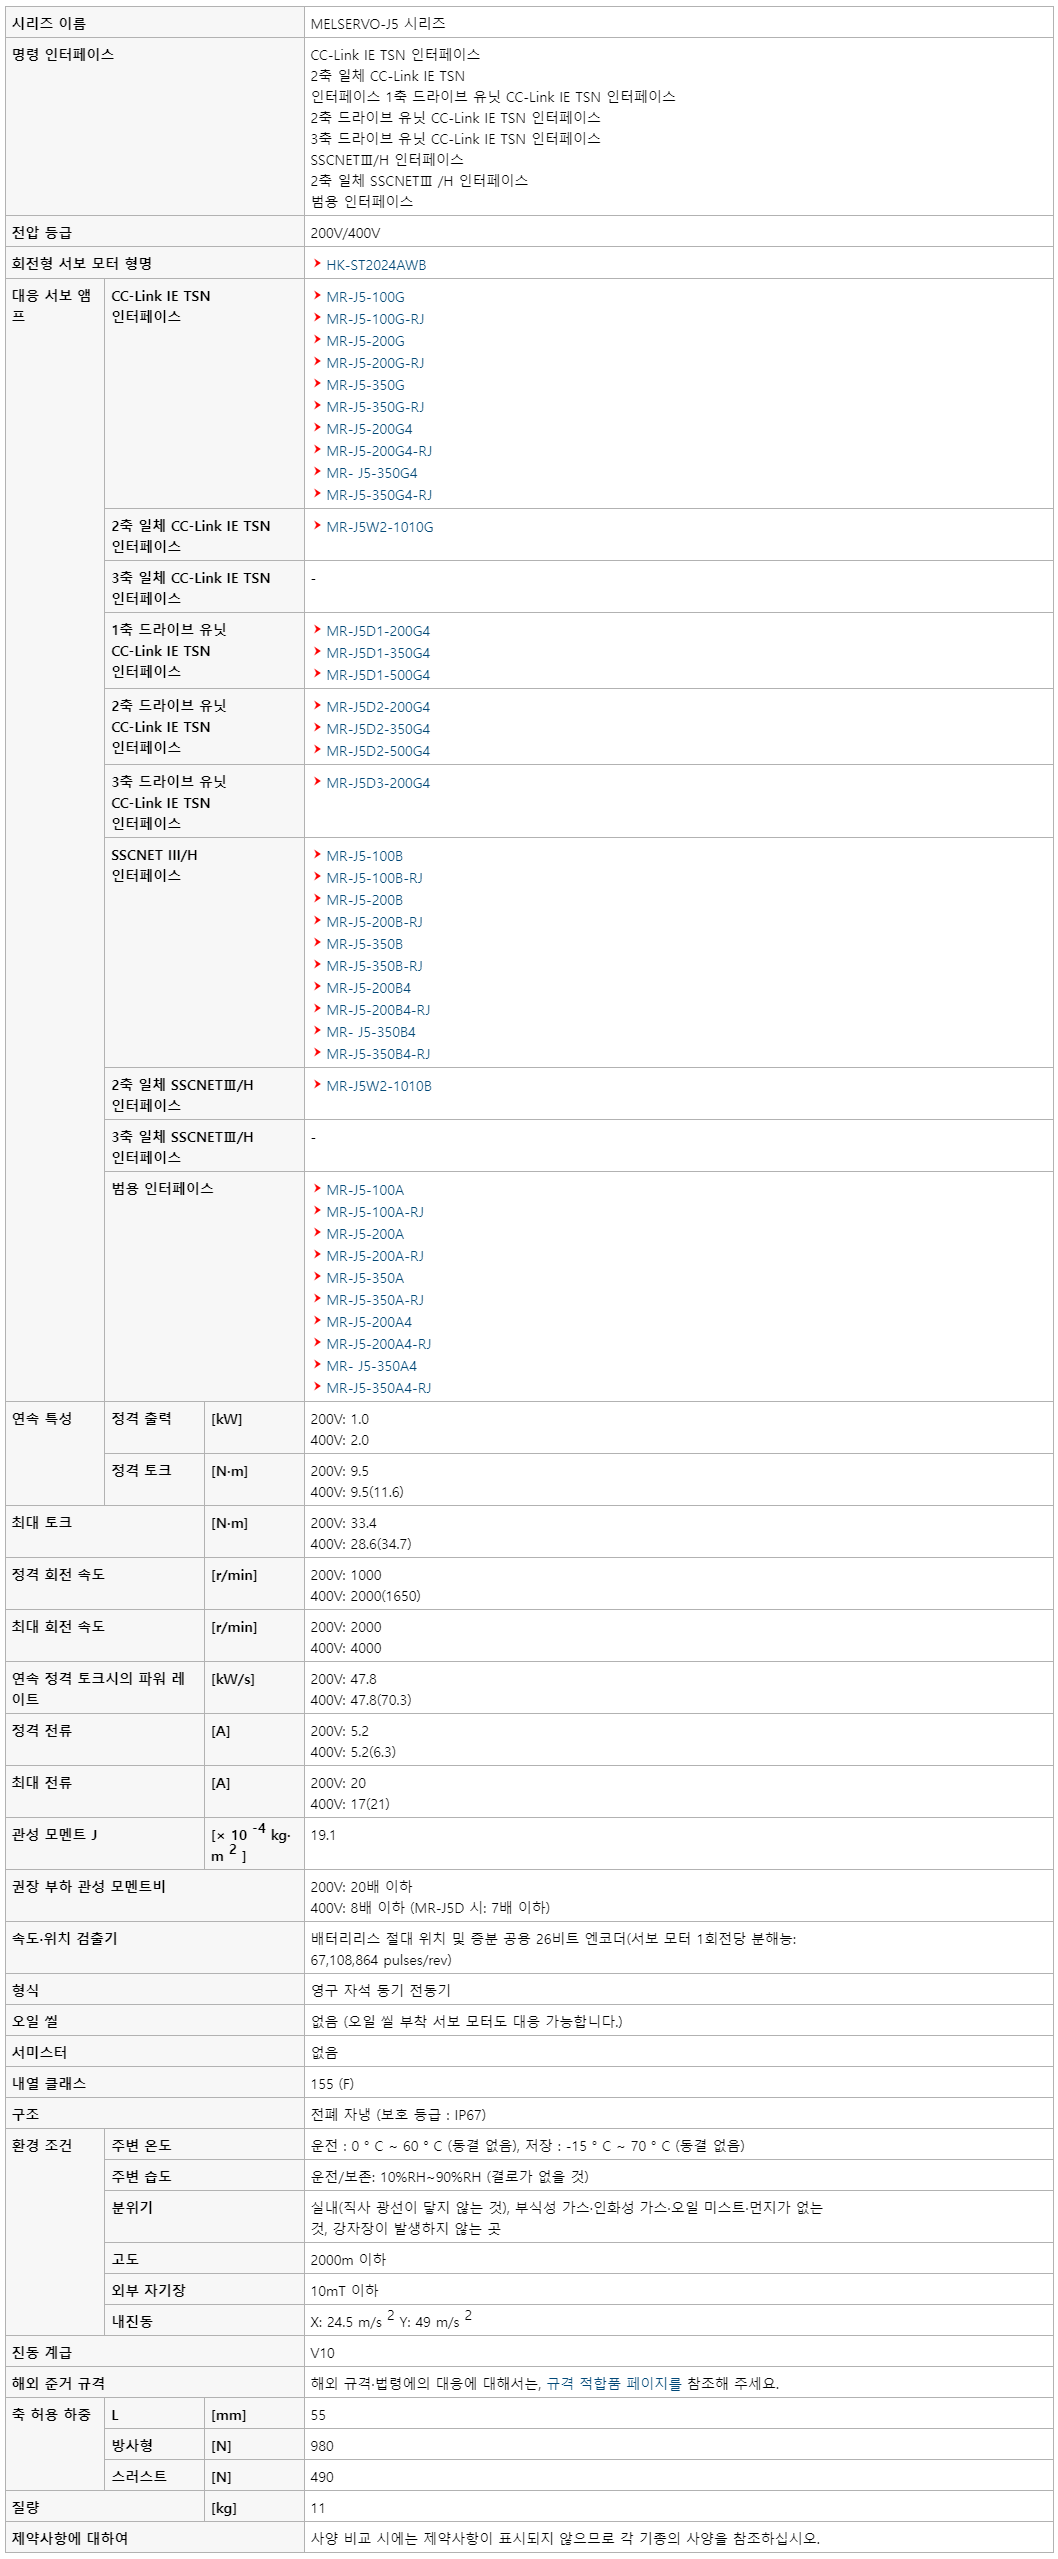Open the MR-J5-200B4 link
The image size is (1058, 2559).
click(x=368, y=988)
